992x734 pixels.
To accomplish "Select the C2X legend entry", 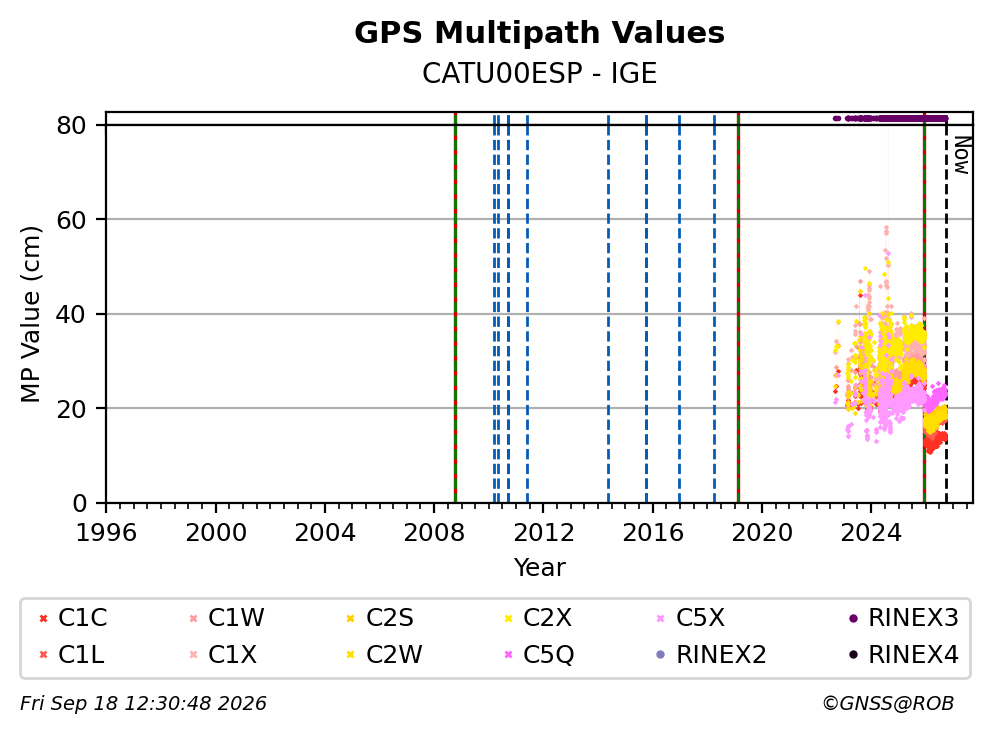I will pyautogui.click(x=540, y=618).
